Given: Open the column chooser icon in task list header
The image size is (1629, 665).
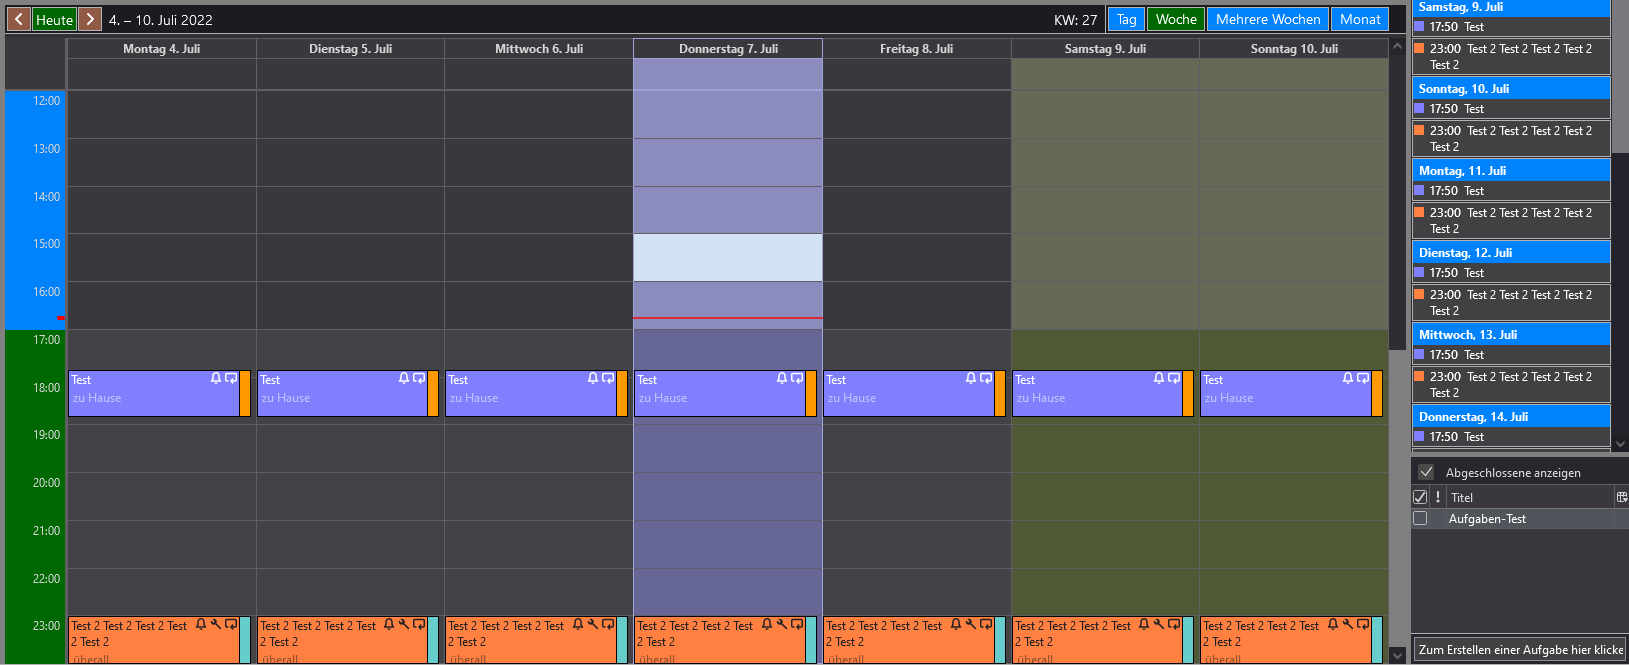Looking at the screenshot, I should pyautogui.click(x=1621, y=497).
